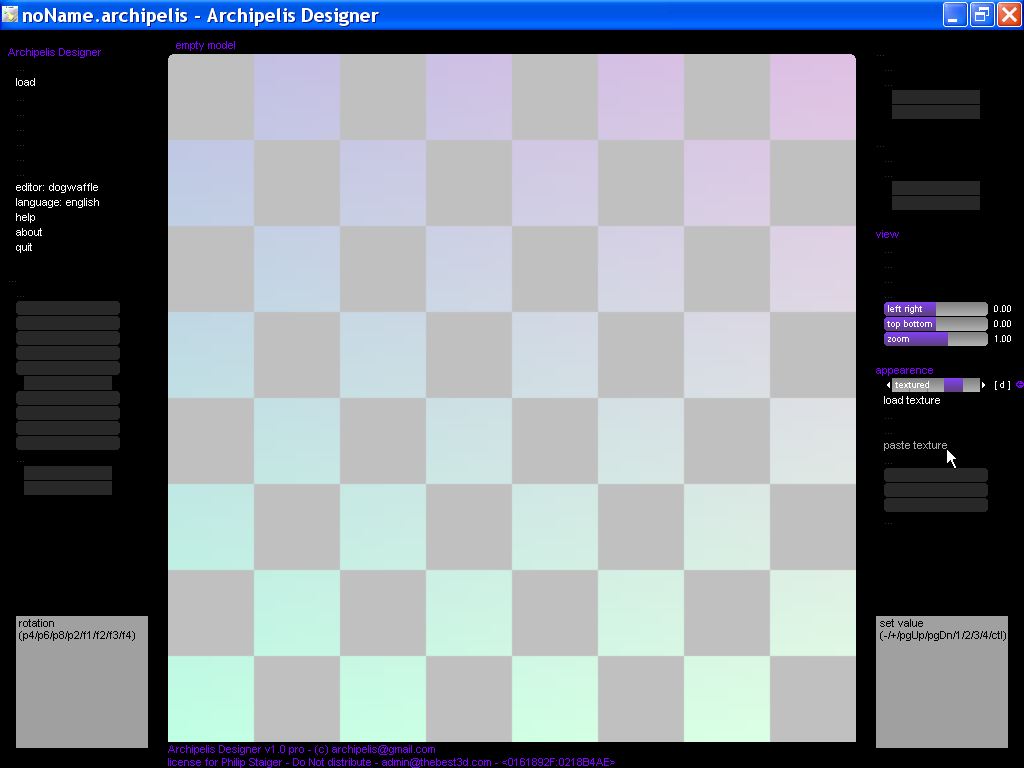Screen dimensions: 1024x768
Task: Click the load texture option
Action: (911, 400)
